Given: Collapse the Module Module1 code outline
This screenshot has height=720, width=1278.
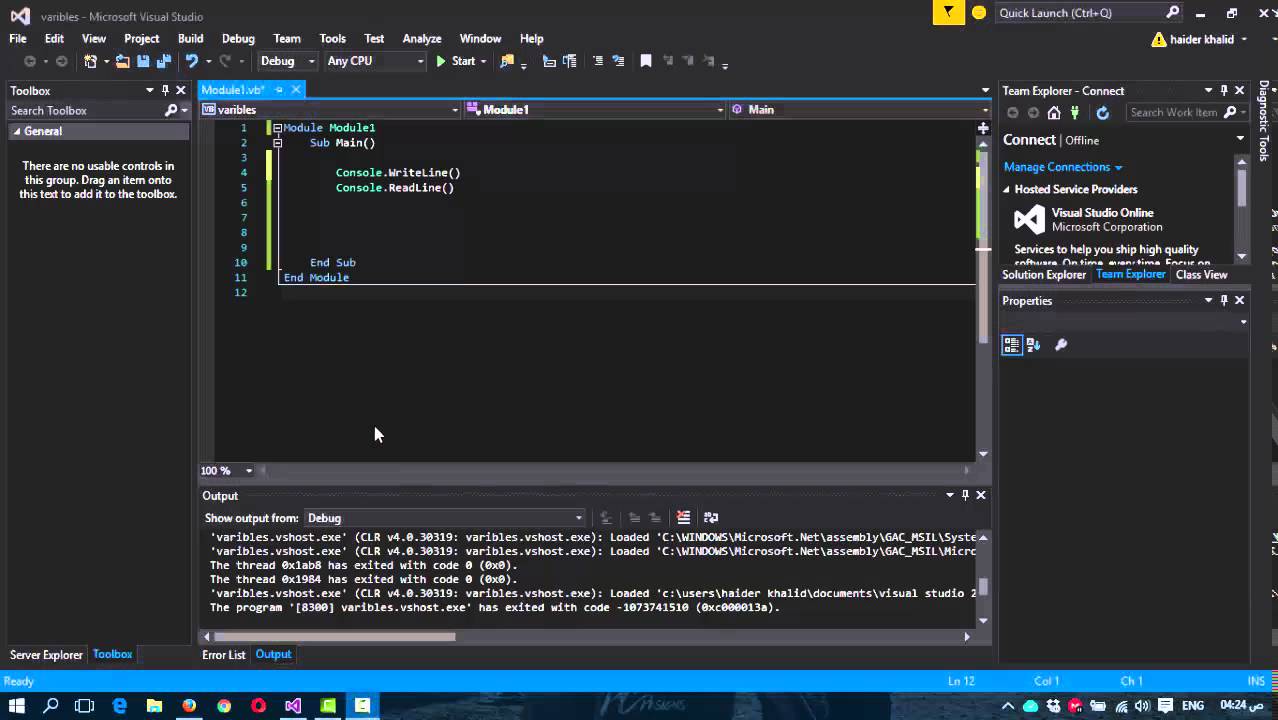Looking at the screenshot, I should [x=277, y=128].
